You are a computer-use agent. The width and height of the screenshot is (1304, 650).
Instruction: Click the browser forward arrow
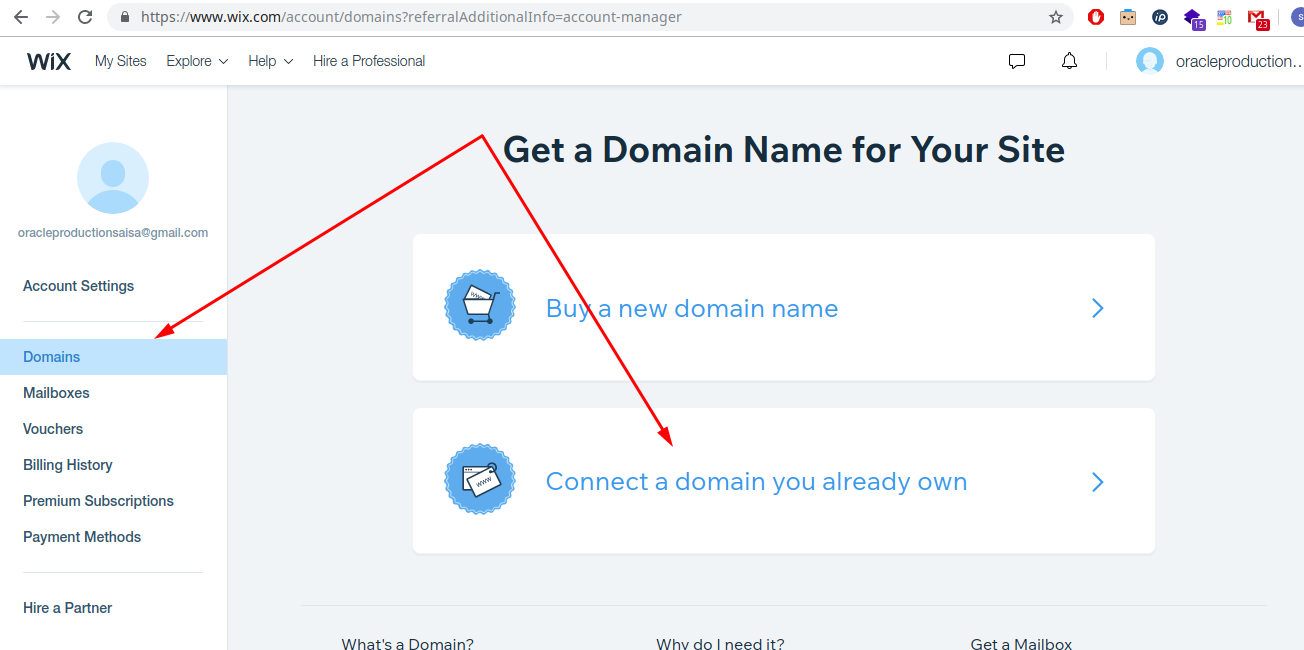coord(53,17)
